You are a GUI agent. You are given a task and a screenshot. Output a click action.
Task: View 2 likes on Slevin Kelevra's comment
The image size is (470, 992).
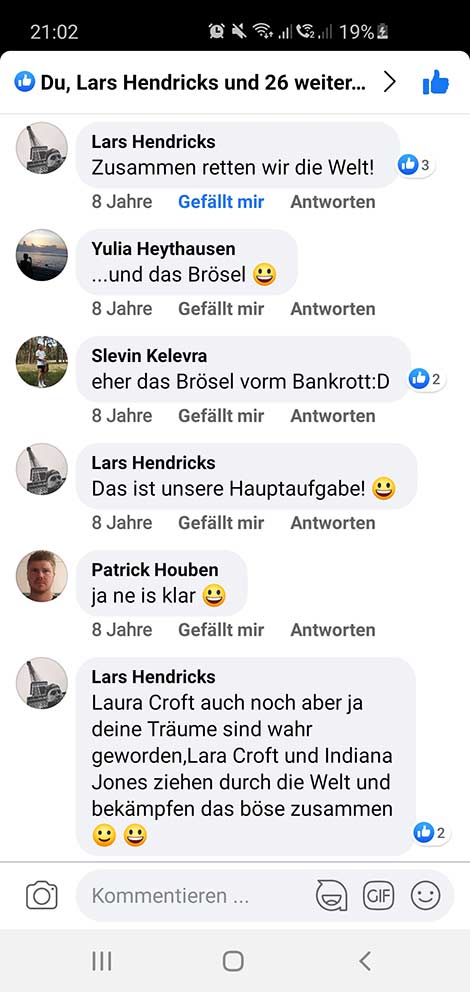427,380
